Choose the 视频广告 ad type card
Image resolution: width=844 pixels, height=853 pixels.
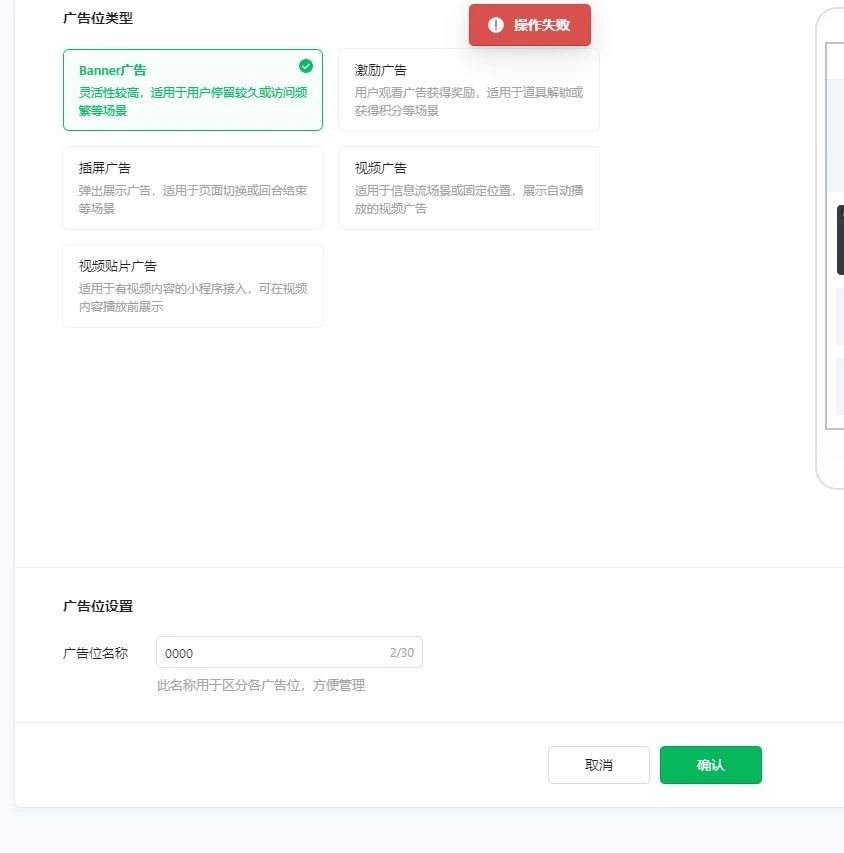point(469,188)
